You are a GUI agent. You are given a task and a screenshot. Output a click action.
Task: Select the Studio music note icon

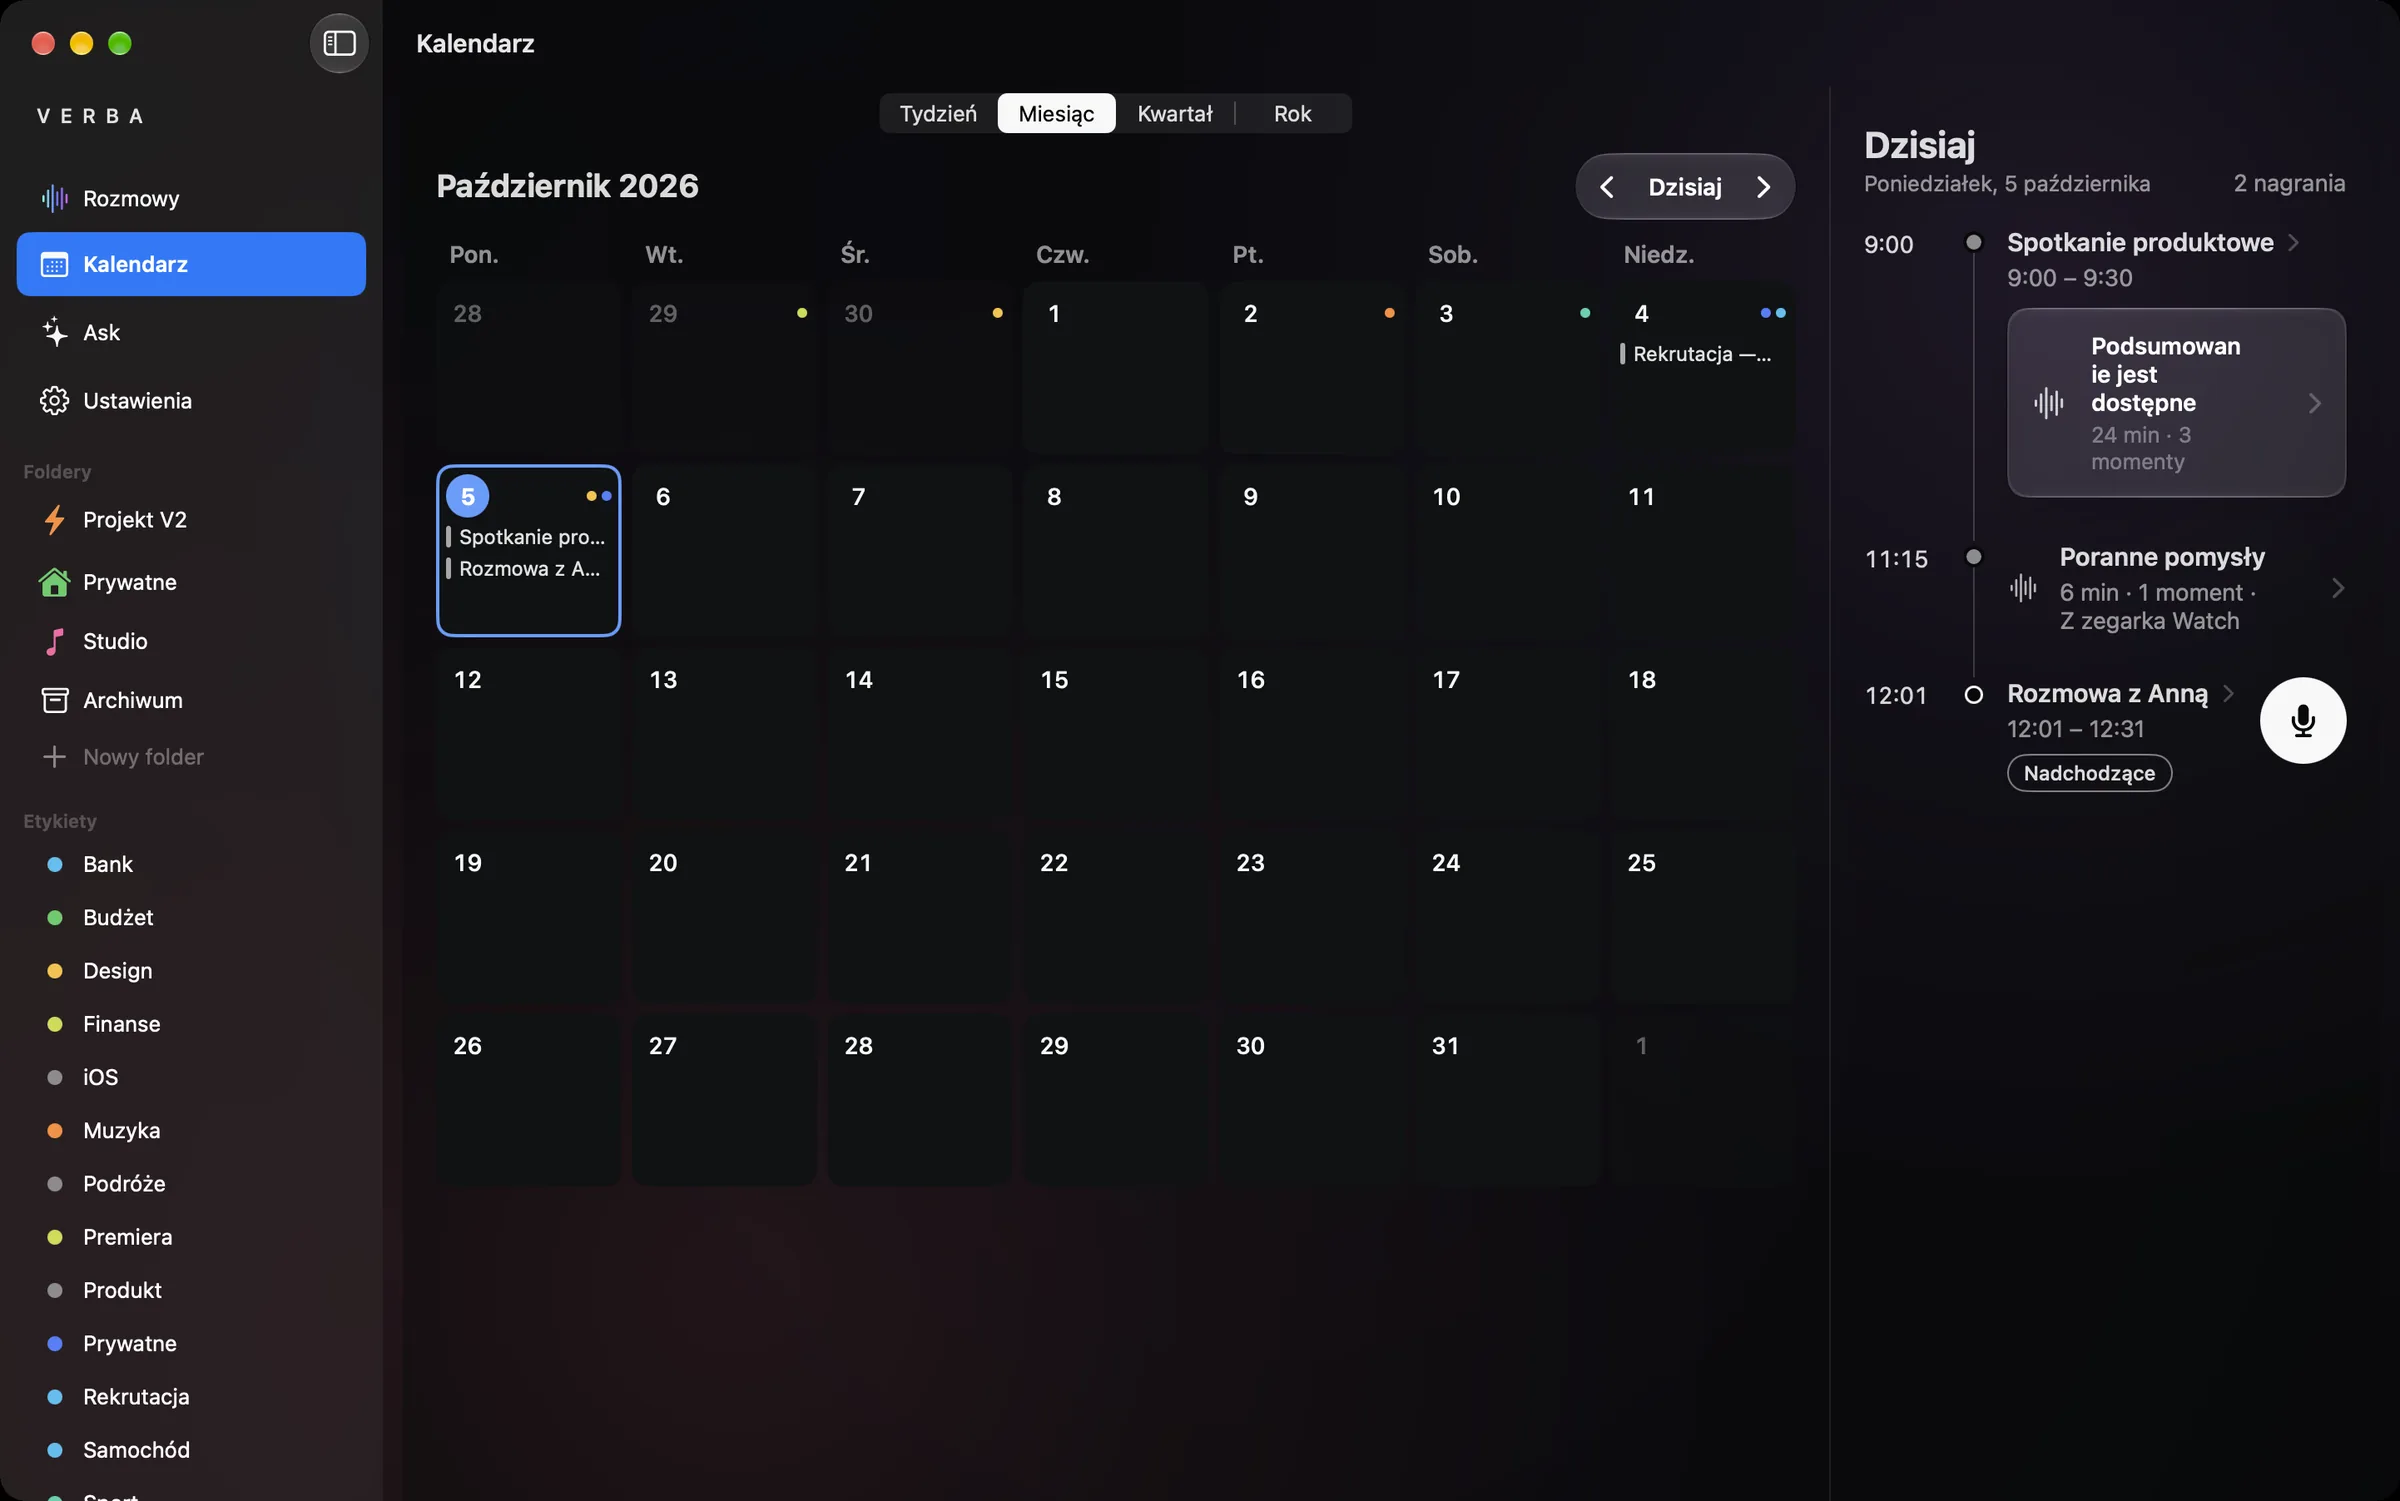(54, 641)
